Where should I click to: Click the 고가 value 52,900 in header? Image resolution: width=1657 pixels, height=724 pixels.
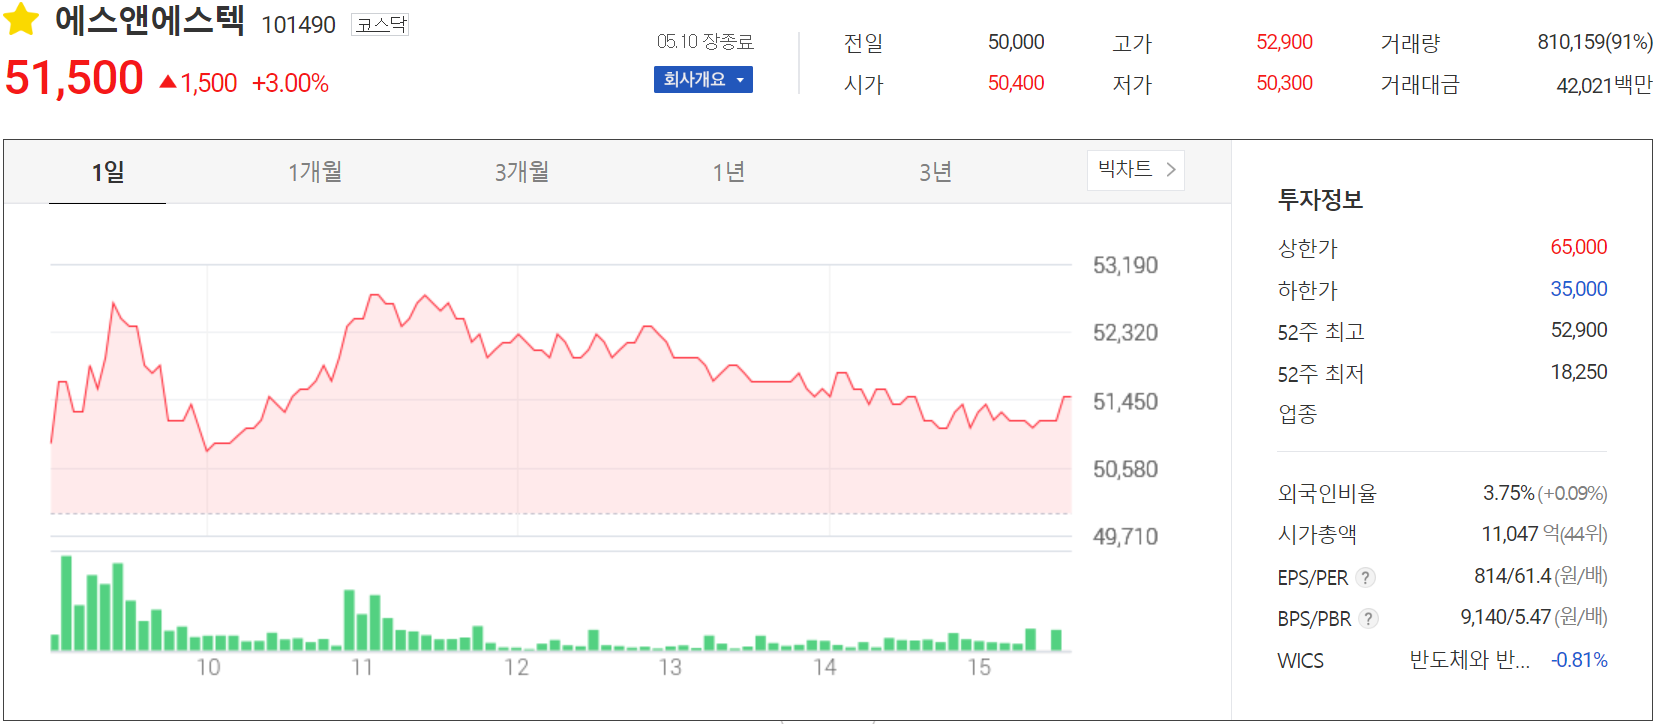click(x=1284, y=42)
